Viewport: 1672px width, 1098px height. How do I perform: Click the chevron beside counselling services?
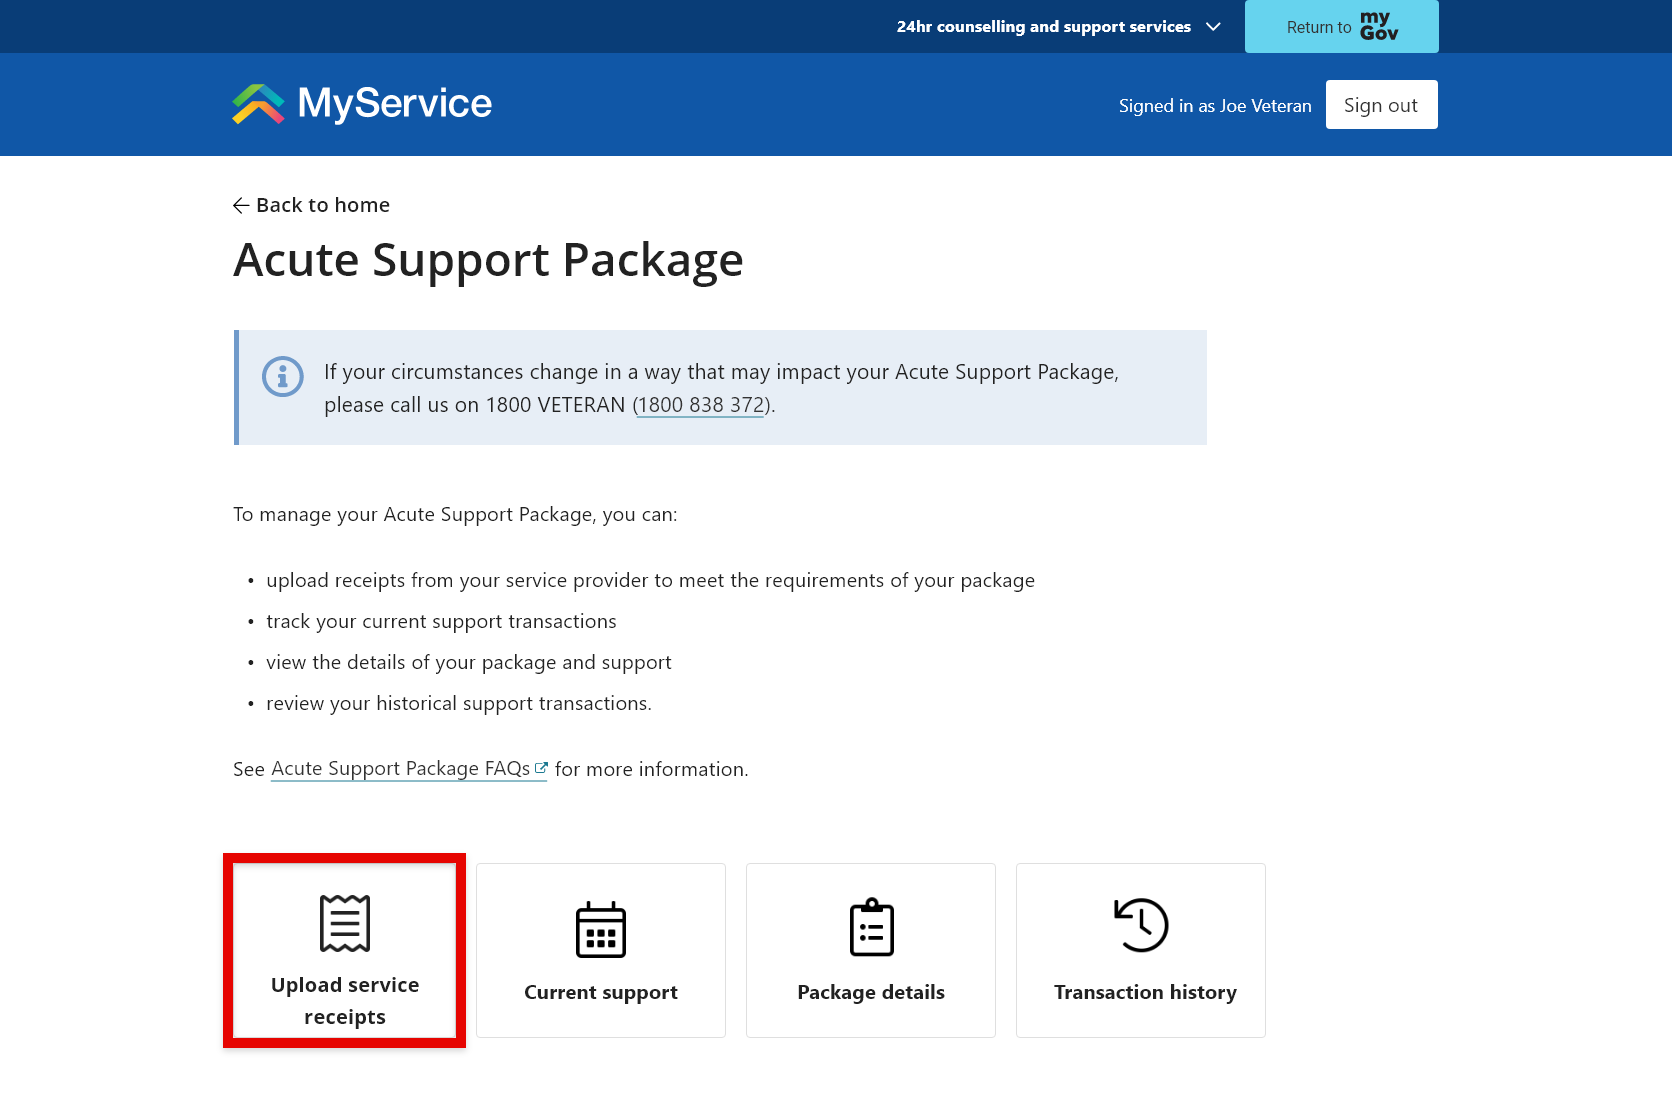pos(1213,27)
